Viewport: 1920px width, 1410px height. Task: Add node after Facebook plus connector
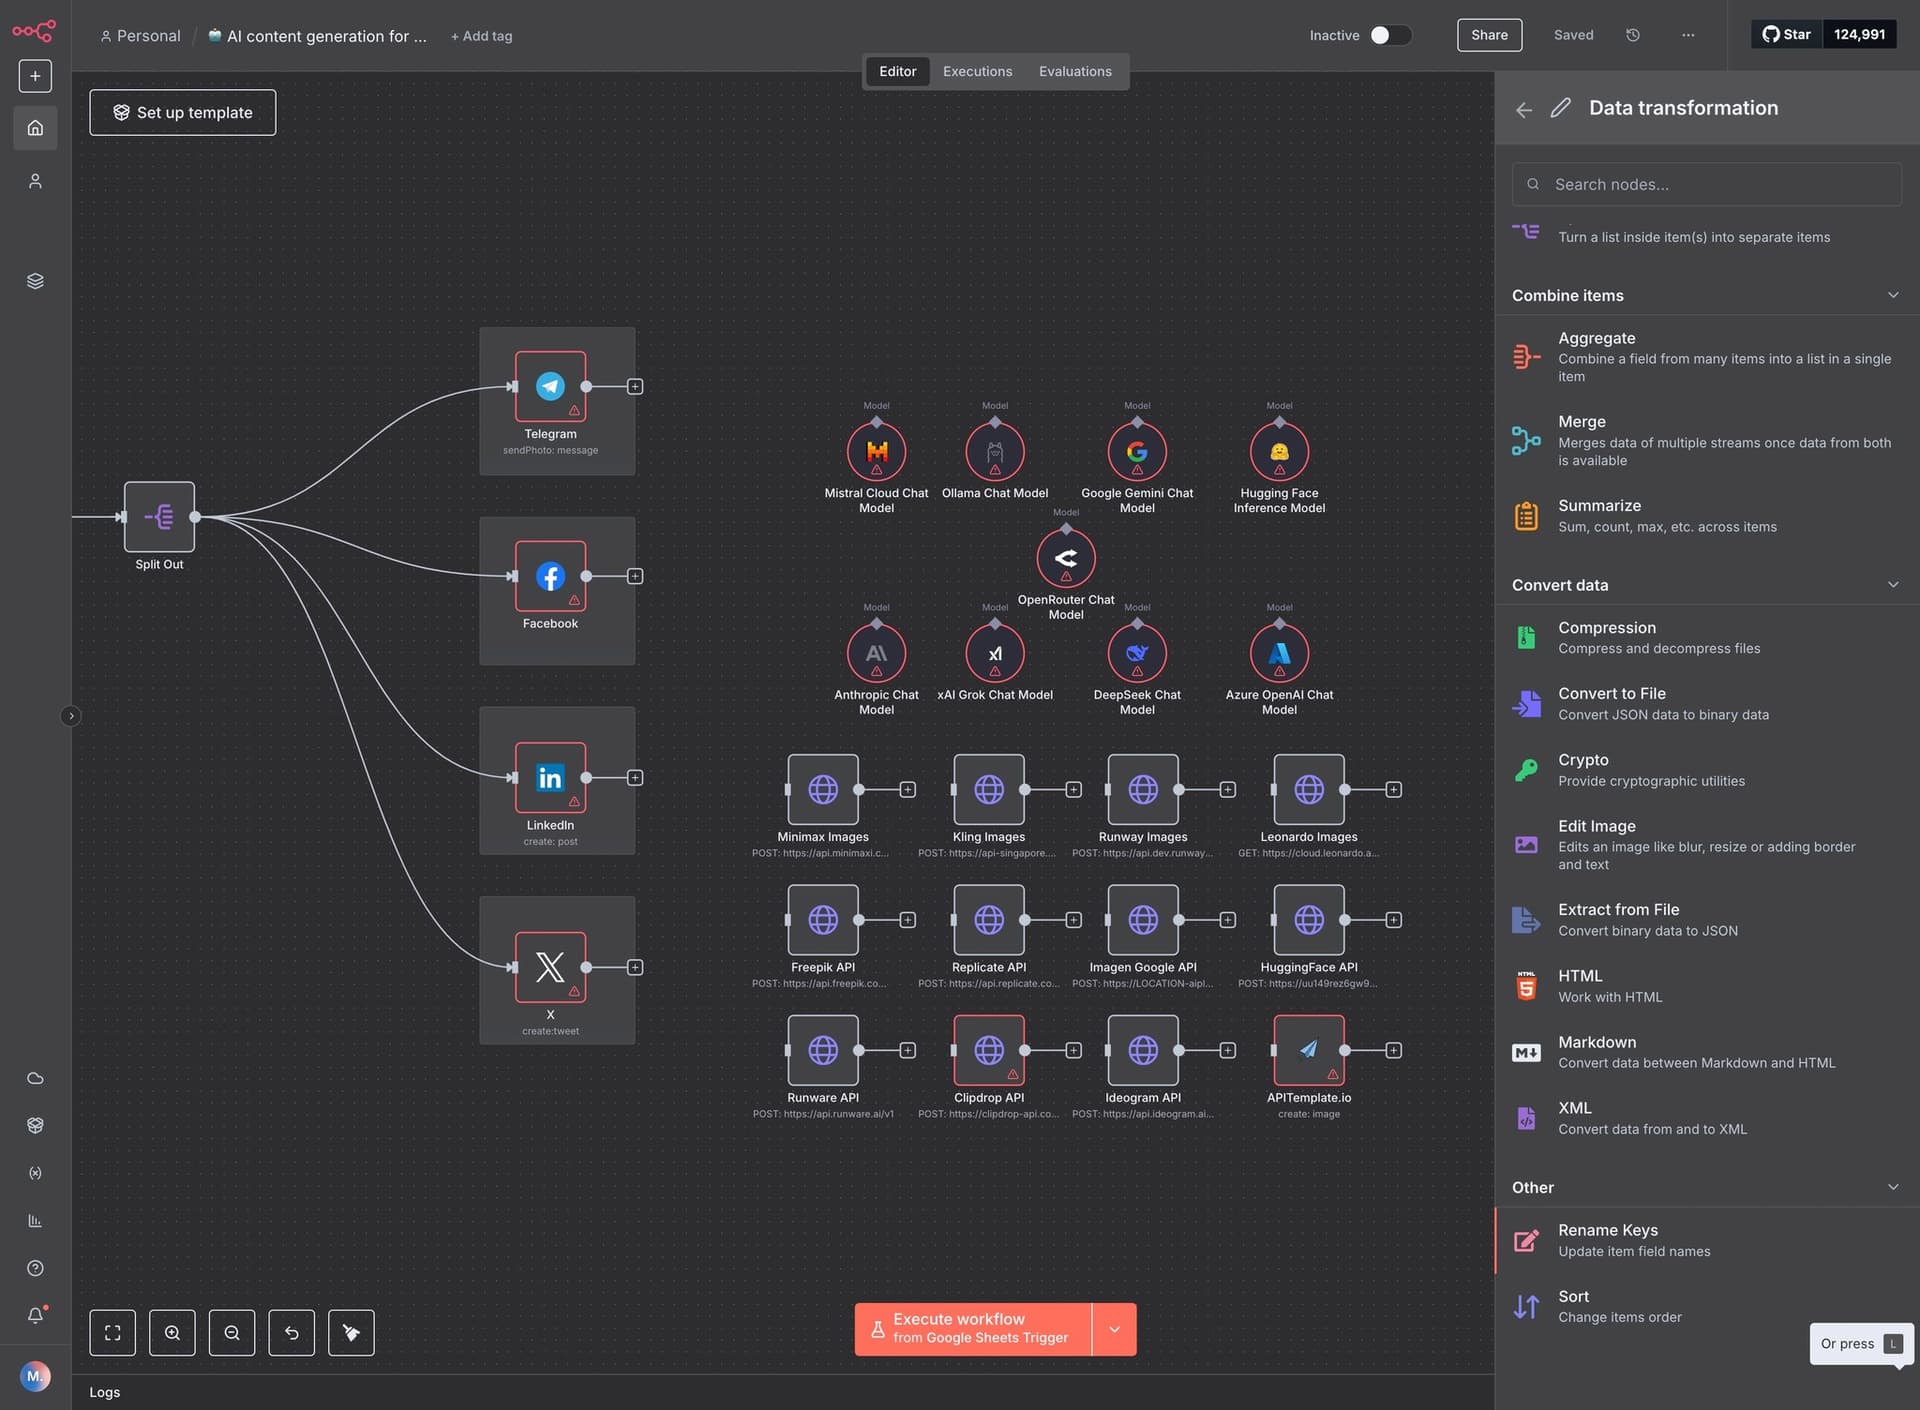tap(635, 576)
